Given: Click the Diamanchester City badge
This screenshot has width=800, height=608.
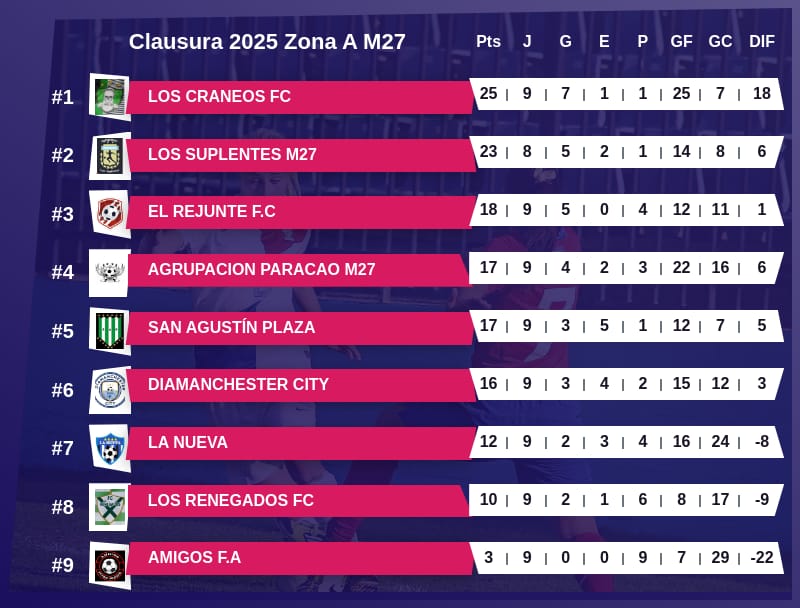Looking at the screenshot, I should click(110, 389).
